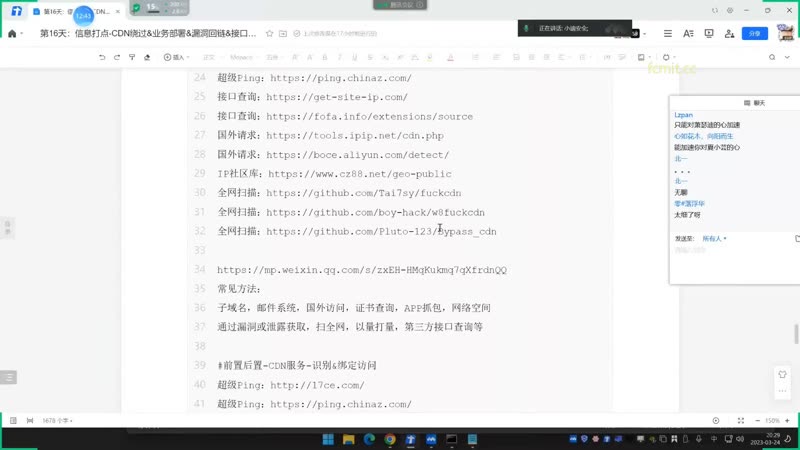Viewport: 800px width, 450px height.
Task: Click the 150% zoom level value
Action: coord(772,420)
